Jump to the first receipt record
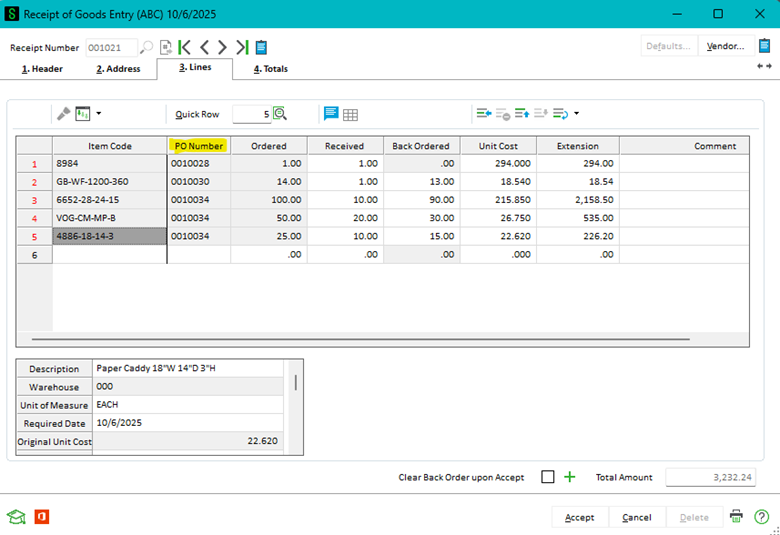This screenshot has width=780, height=535. [185, 47]
